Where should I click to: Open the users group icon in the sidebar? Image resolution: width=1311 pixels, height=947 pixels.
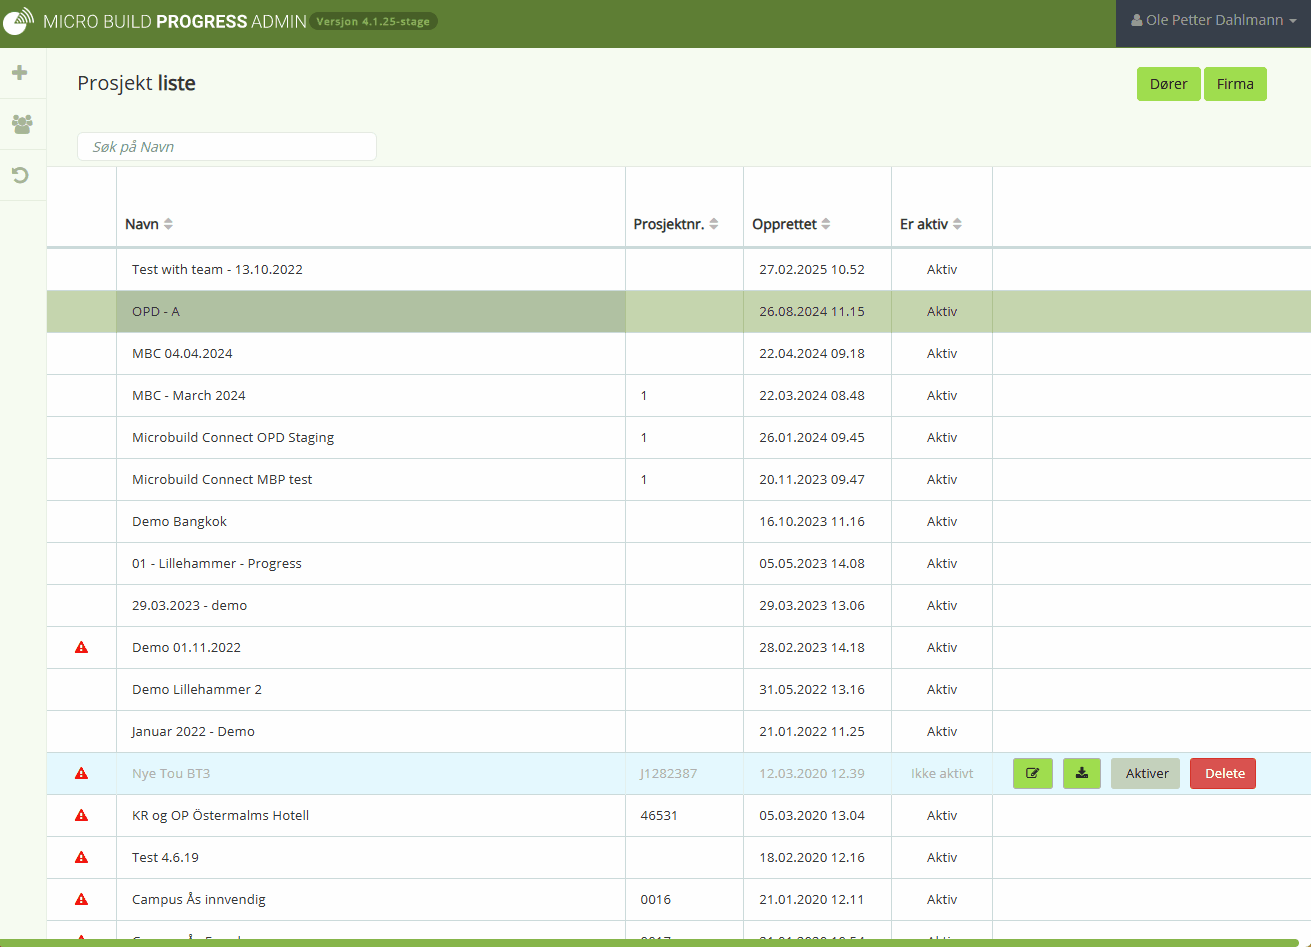21,124
